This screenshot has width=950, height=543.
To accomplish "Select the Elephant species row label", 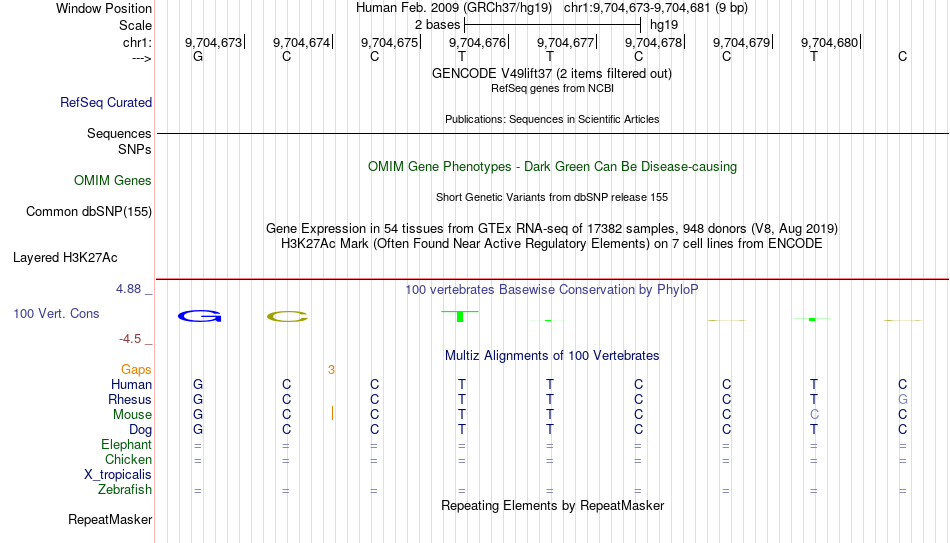I will click(126, 445).
